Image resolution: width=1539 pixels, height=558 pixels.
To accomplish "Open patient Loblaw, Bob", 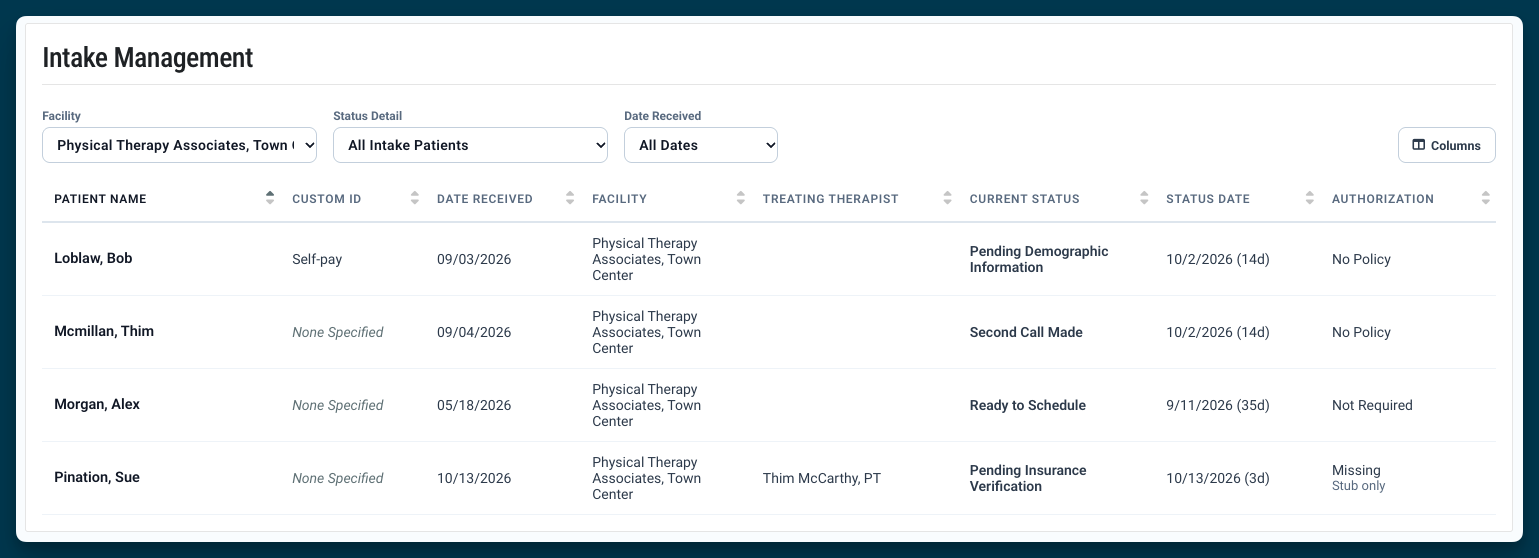I will click(93, 258).
